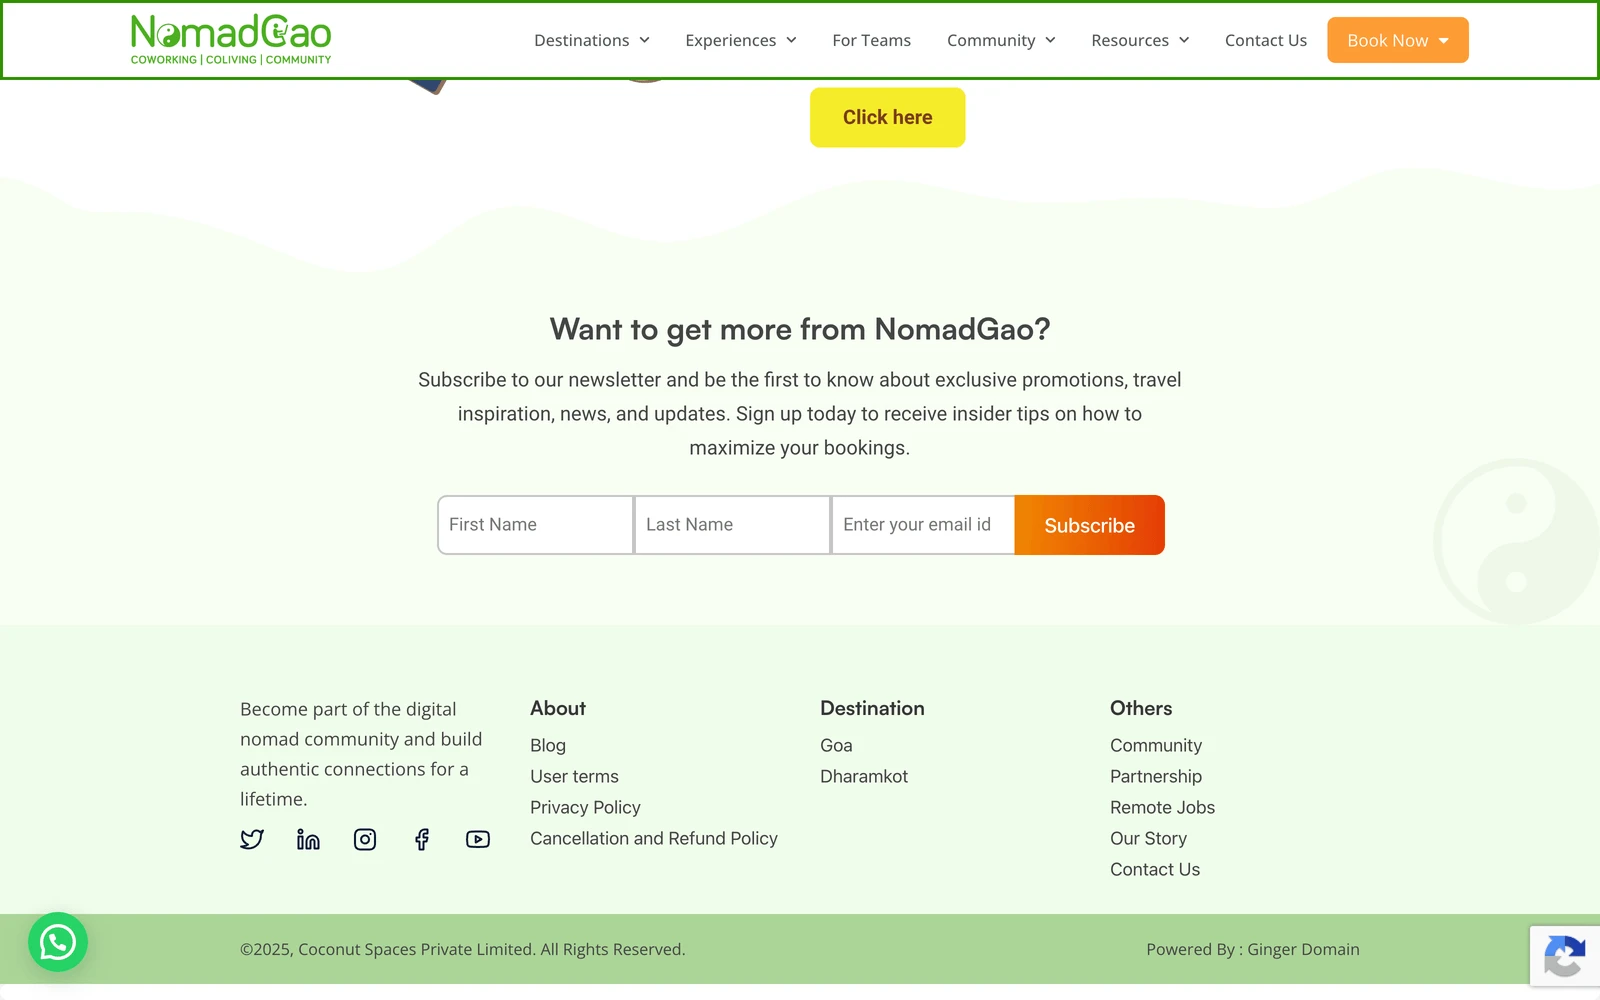The height and width of the screenshot is (1000, 1600).
Task: Focus the First Name field
Action: click(x=535, y=525)
